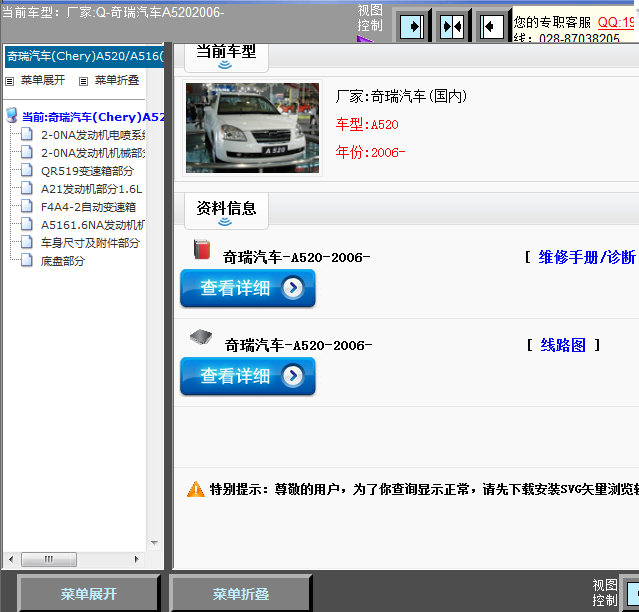The width and height of the screenshot is (639, 612).
Task: Open F4A4-2自动变速箱 tree item
Action: [x=88, y=207]
